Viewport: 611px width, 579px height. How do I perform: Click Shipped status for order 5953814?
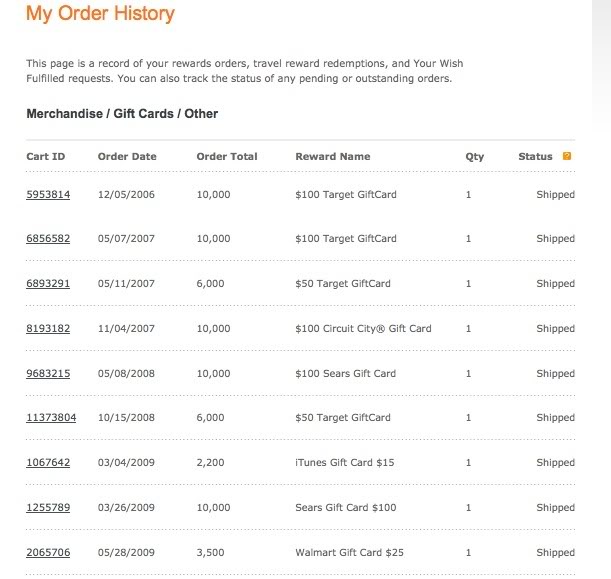click(x=555, y=194)
